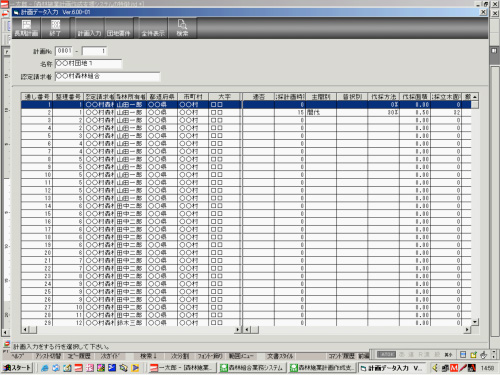Click the 終了 exit toolbar icon

(55, 28)
